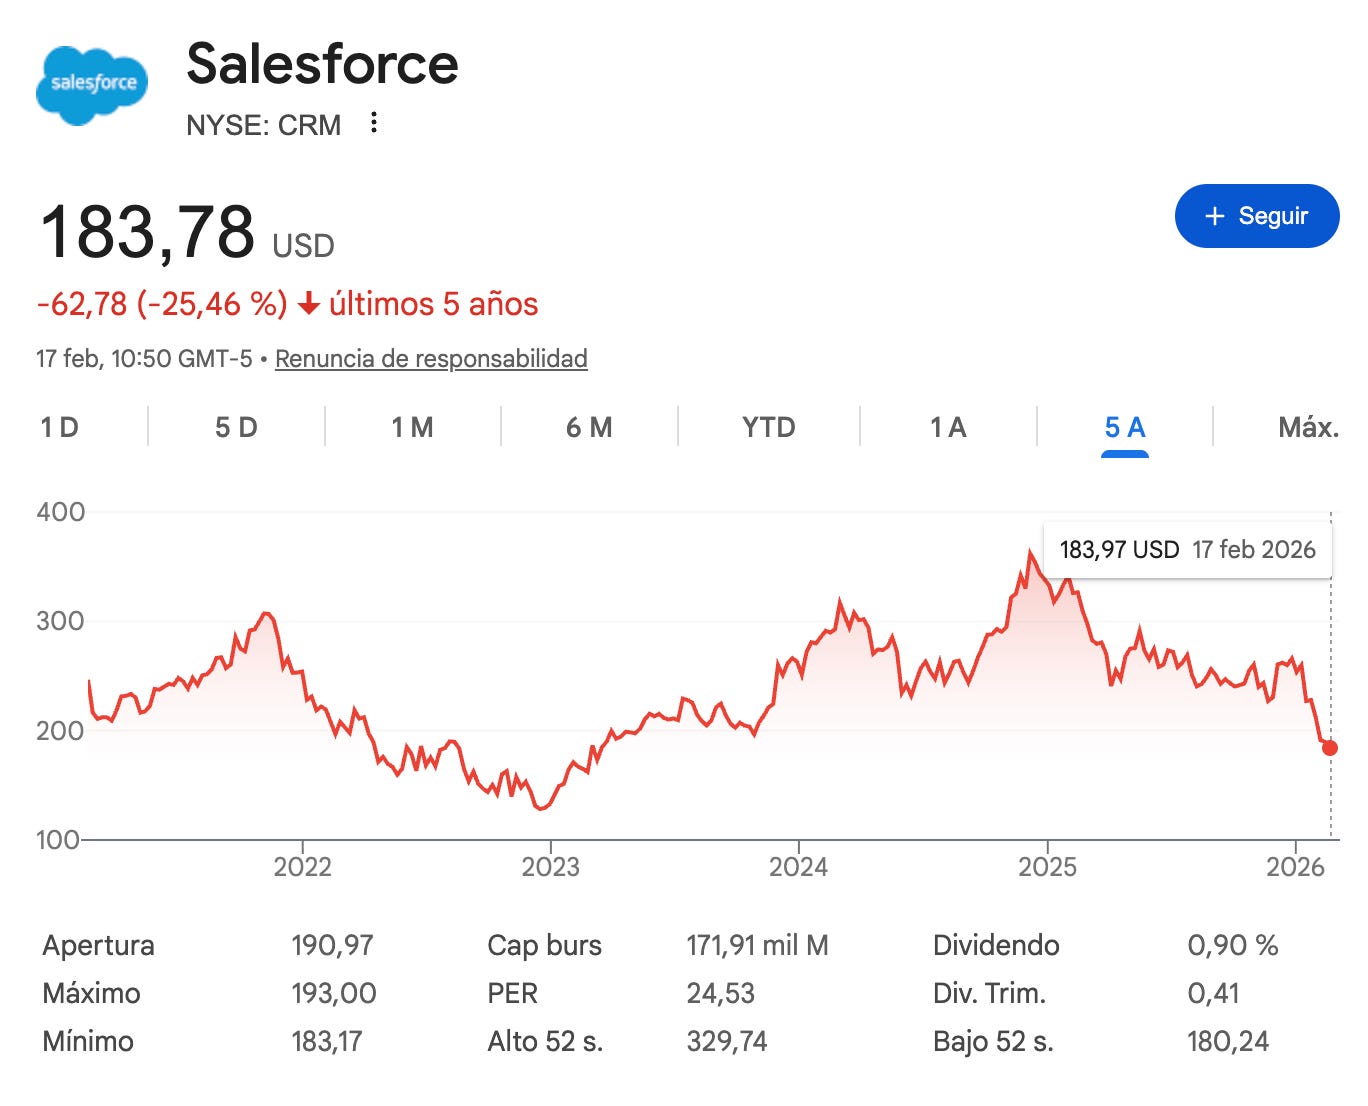Click the current price 183,78

147,232
